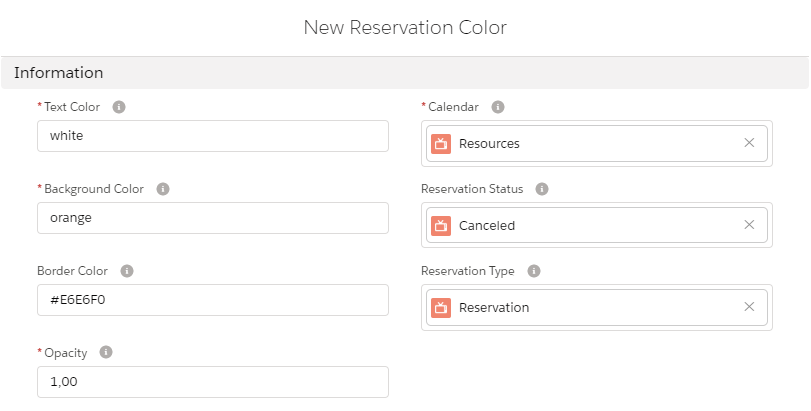Select the Opacity field with 1,00
This screenshot has width=811, height=411.
click(212, 382)
